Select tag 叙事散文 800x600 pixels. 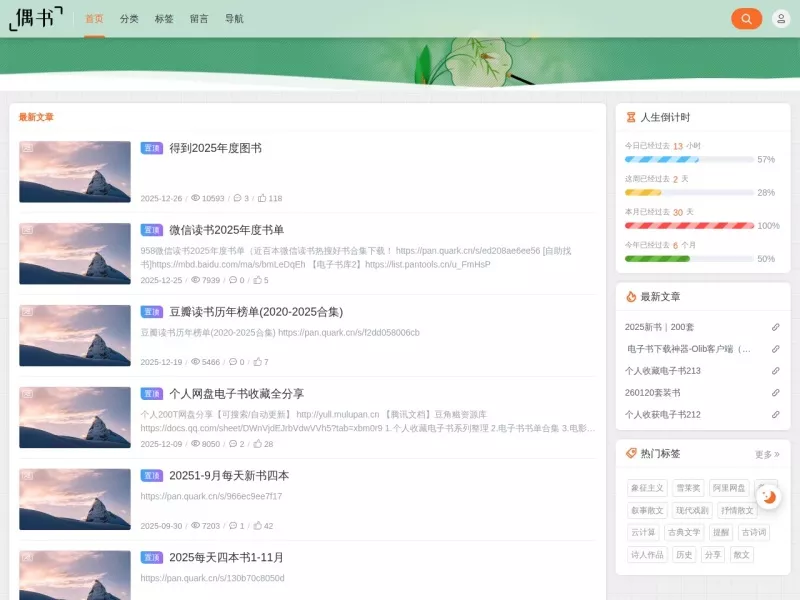(647, 510)
